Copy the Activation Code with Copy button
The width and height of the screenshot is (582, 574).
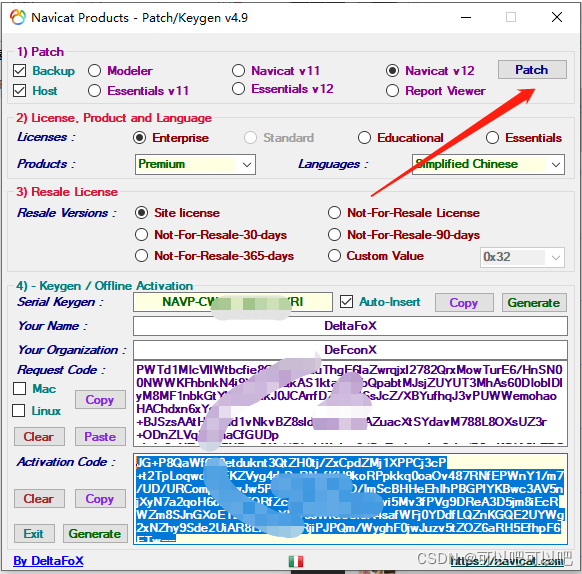100,498
